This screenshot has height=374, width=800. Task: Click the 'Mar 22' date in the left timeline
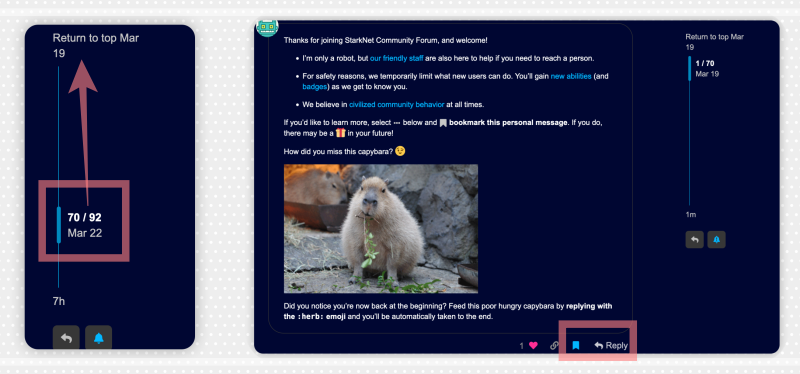[85, 234]
